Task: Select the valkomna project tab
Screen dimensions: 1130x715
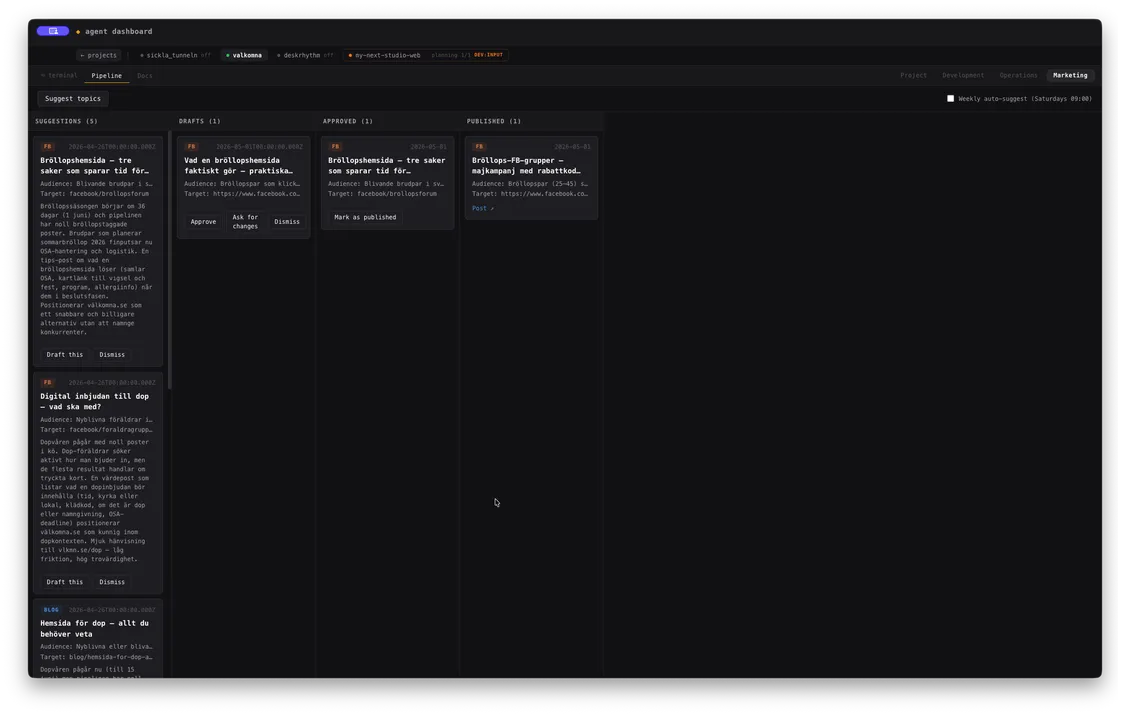Action: [244, 55]
